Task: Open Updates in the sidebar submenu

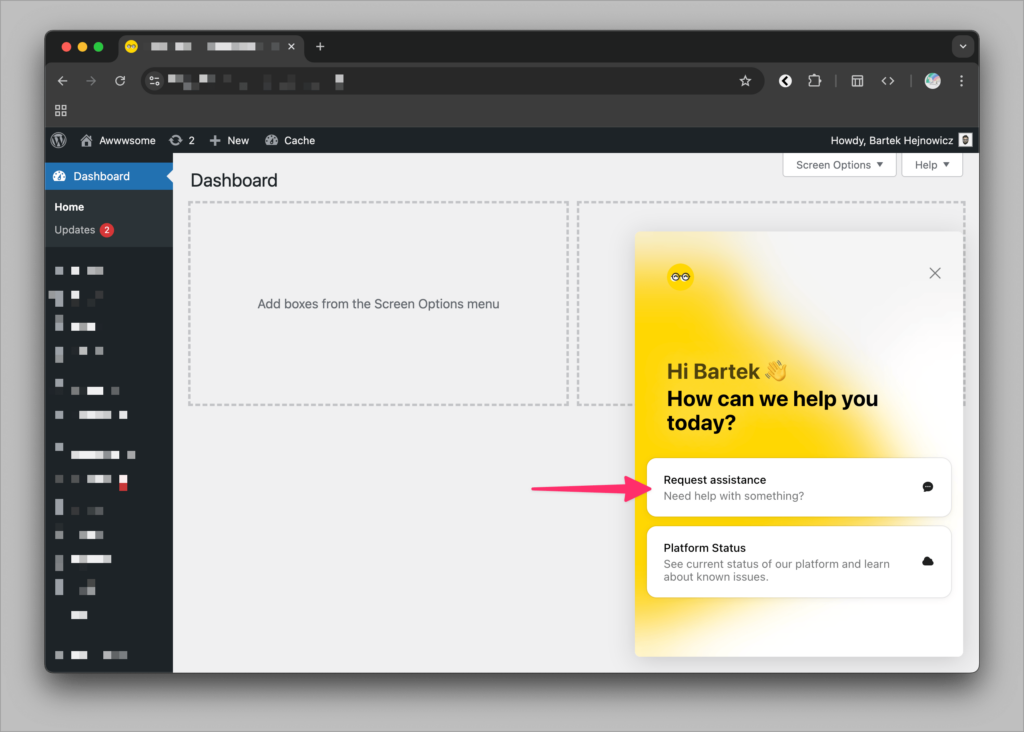Action: pyautogui.click(x=75, y=230)
